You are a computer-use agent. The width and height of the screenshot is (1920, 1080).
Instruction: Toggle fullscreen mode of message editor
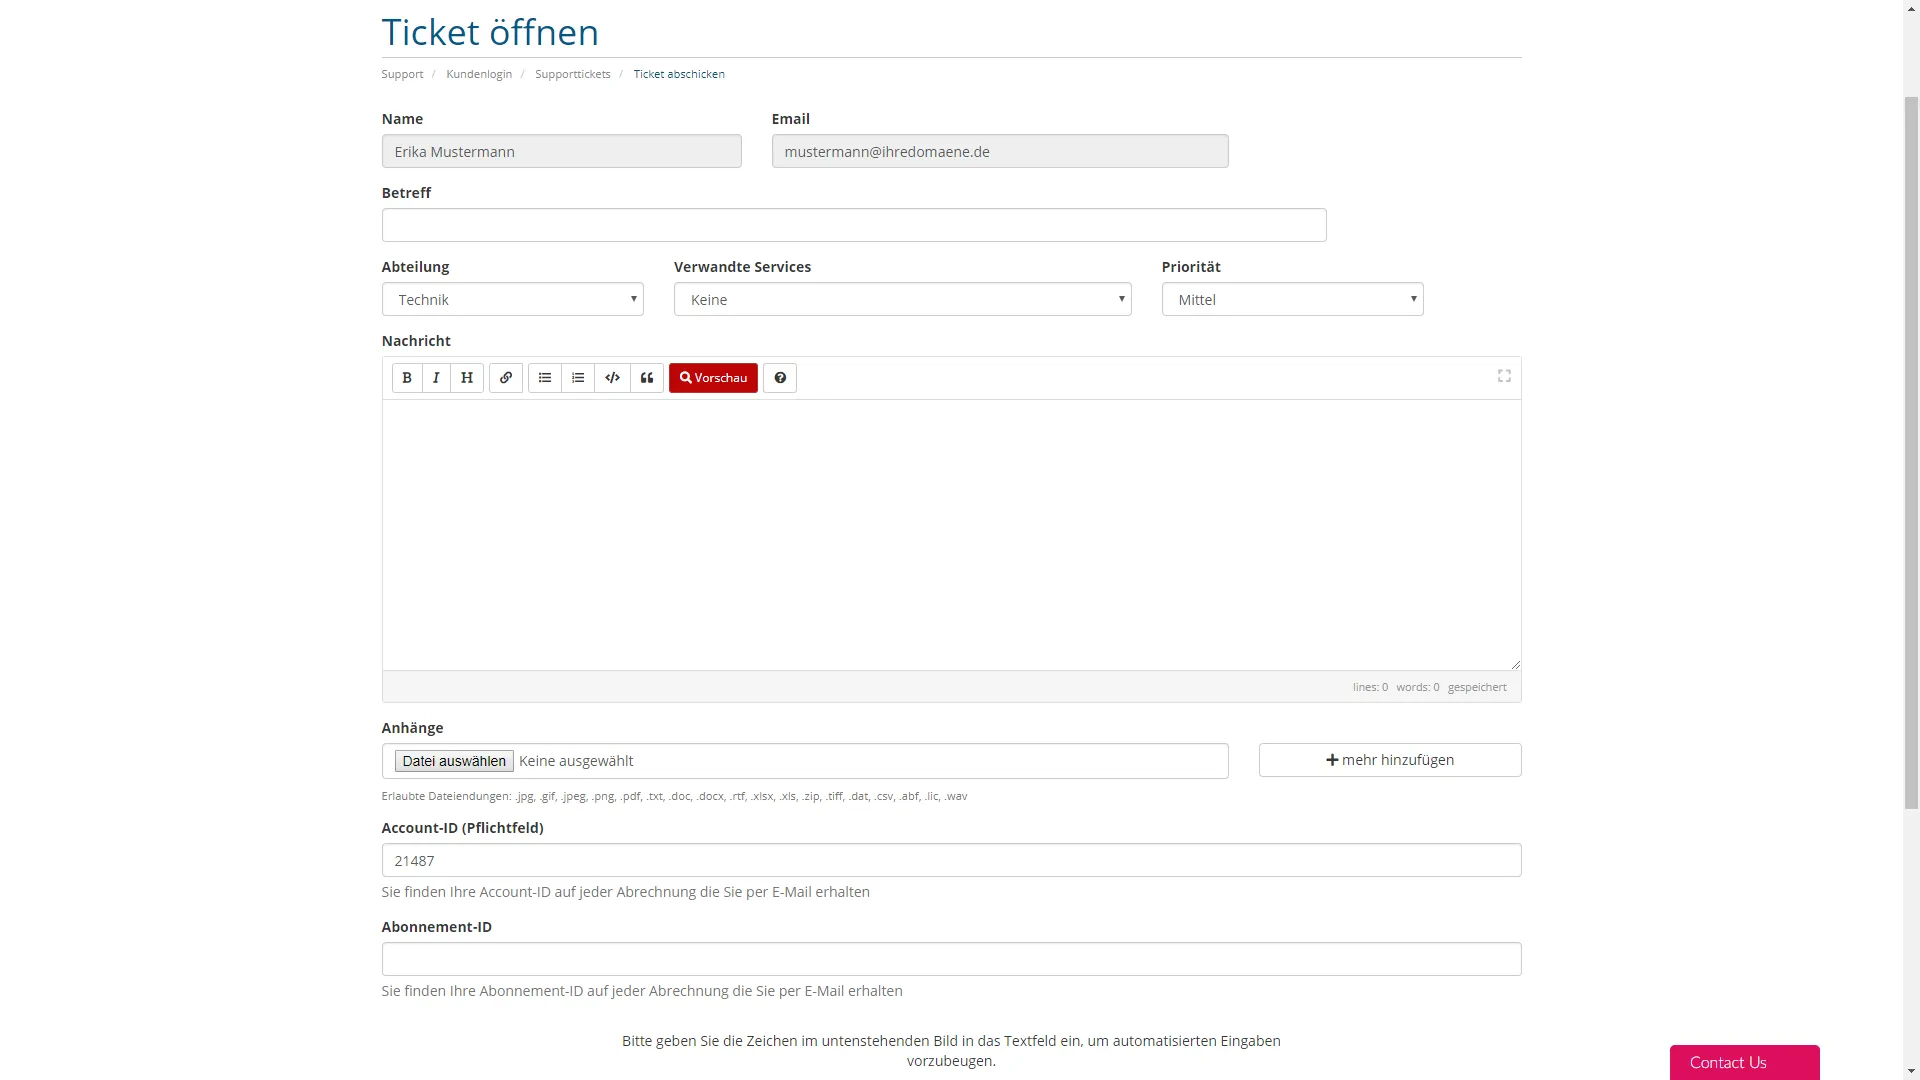(x=1504, y=376)
